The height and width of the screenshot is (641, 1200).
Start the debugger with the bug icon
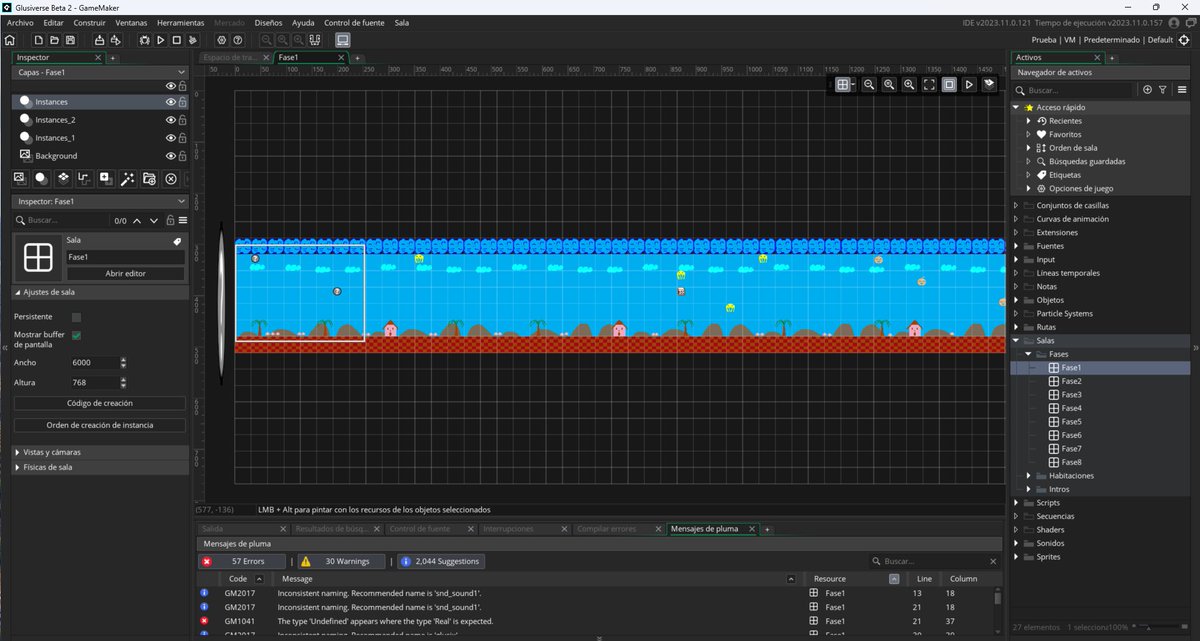[x=145, y=40]
